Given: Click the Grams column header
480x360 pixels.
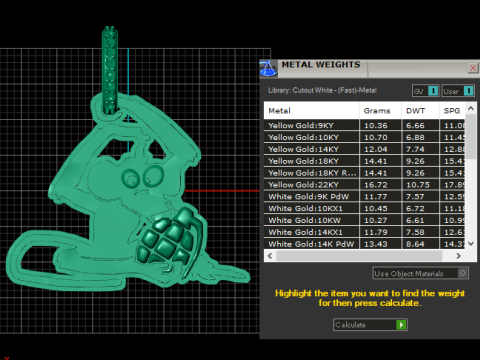Looking at the screenshot, I should click(x=380, y=111).
